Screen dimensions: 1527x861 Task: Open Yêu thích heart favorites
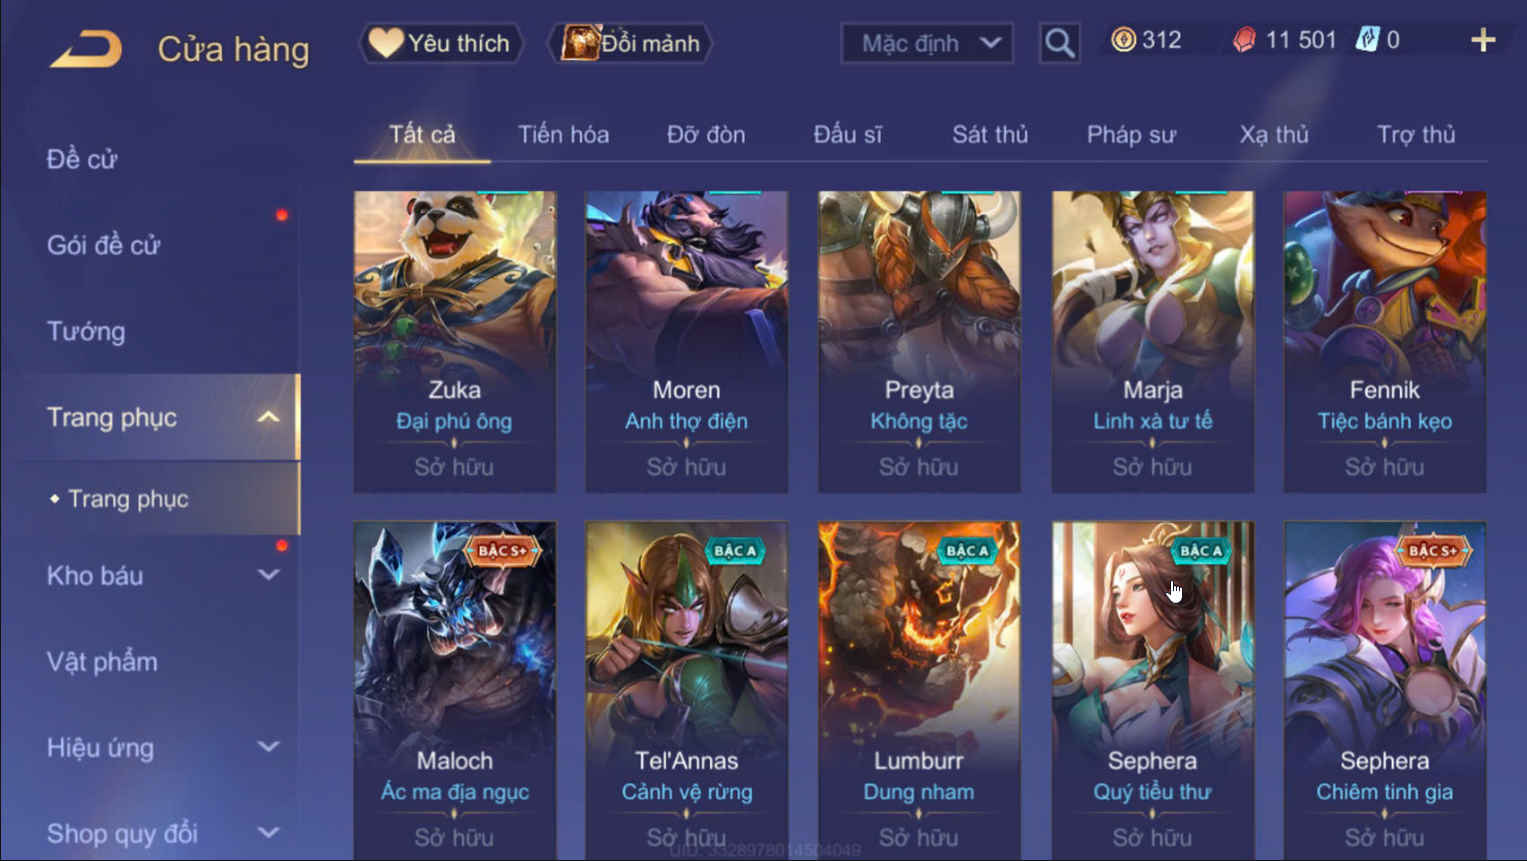441,43
